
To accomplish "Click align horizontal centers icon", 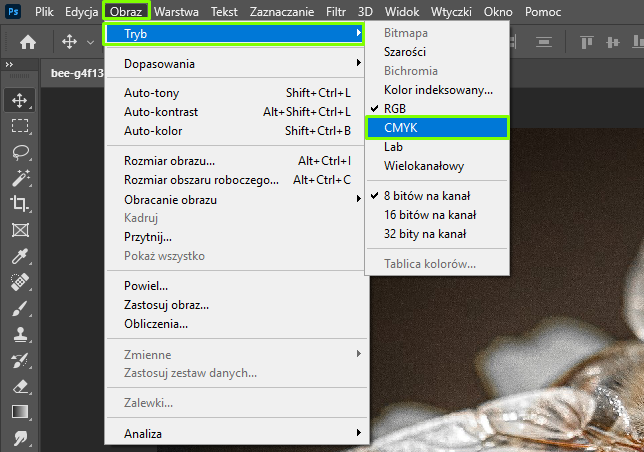I will (543, 42).
